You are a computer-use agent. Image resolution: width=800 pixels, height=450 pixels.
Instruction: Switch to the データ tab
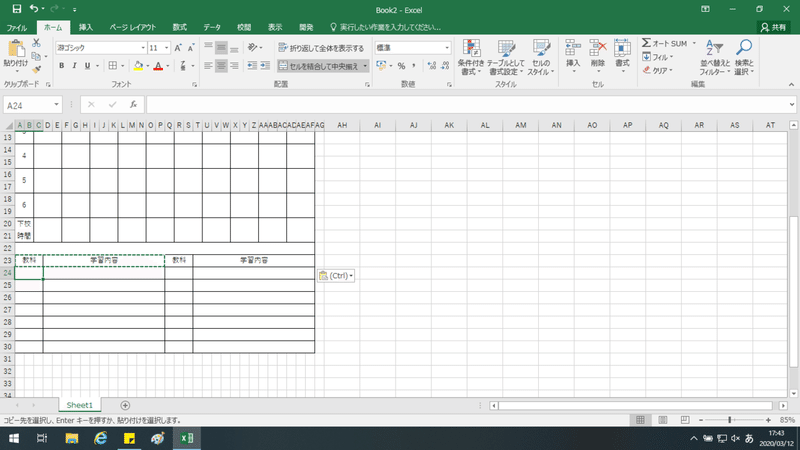tap(212, 28)
